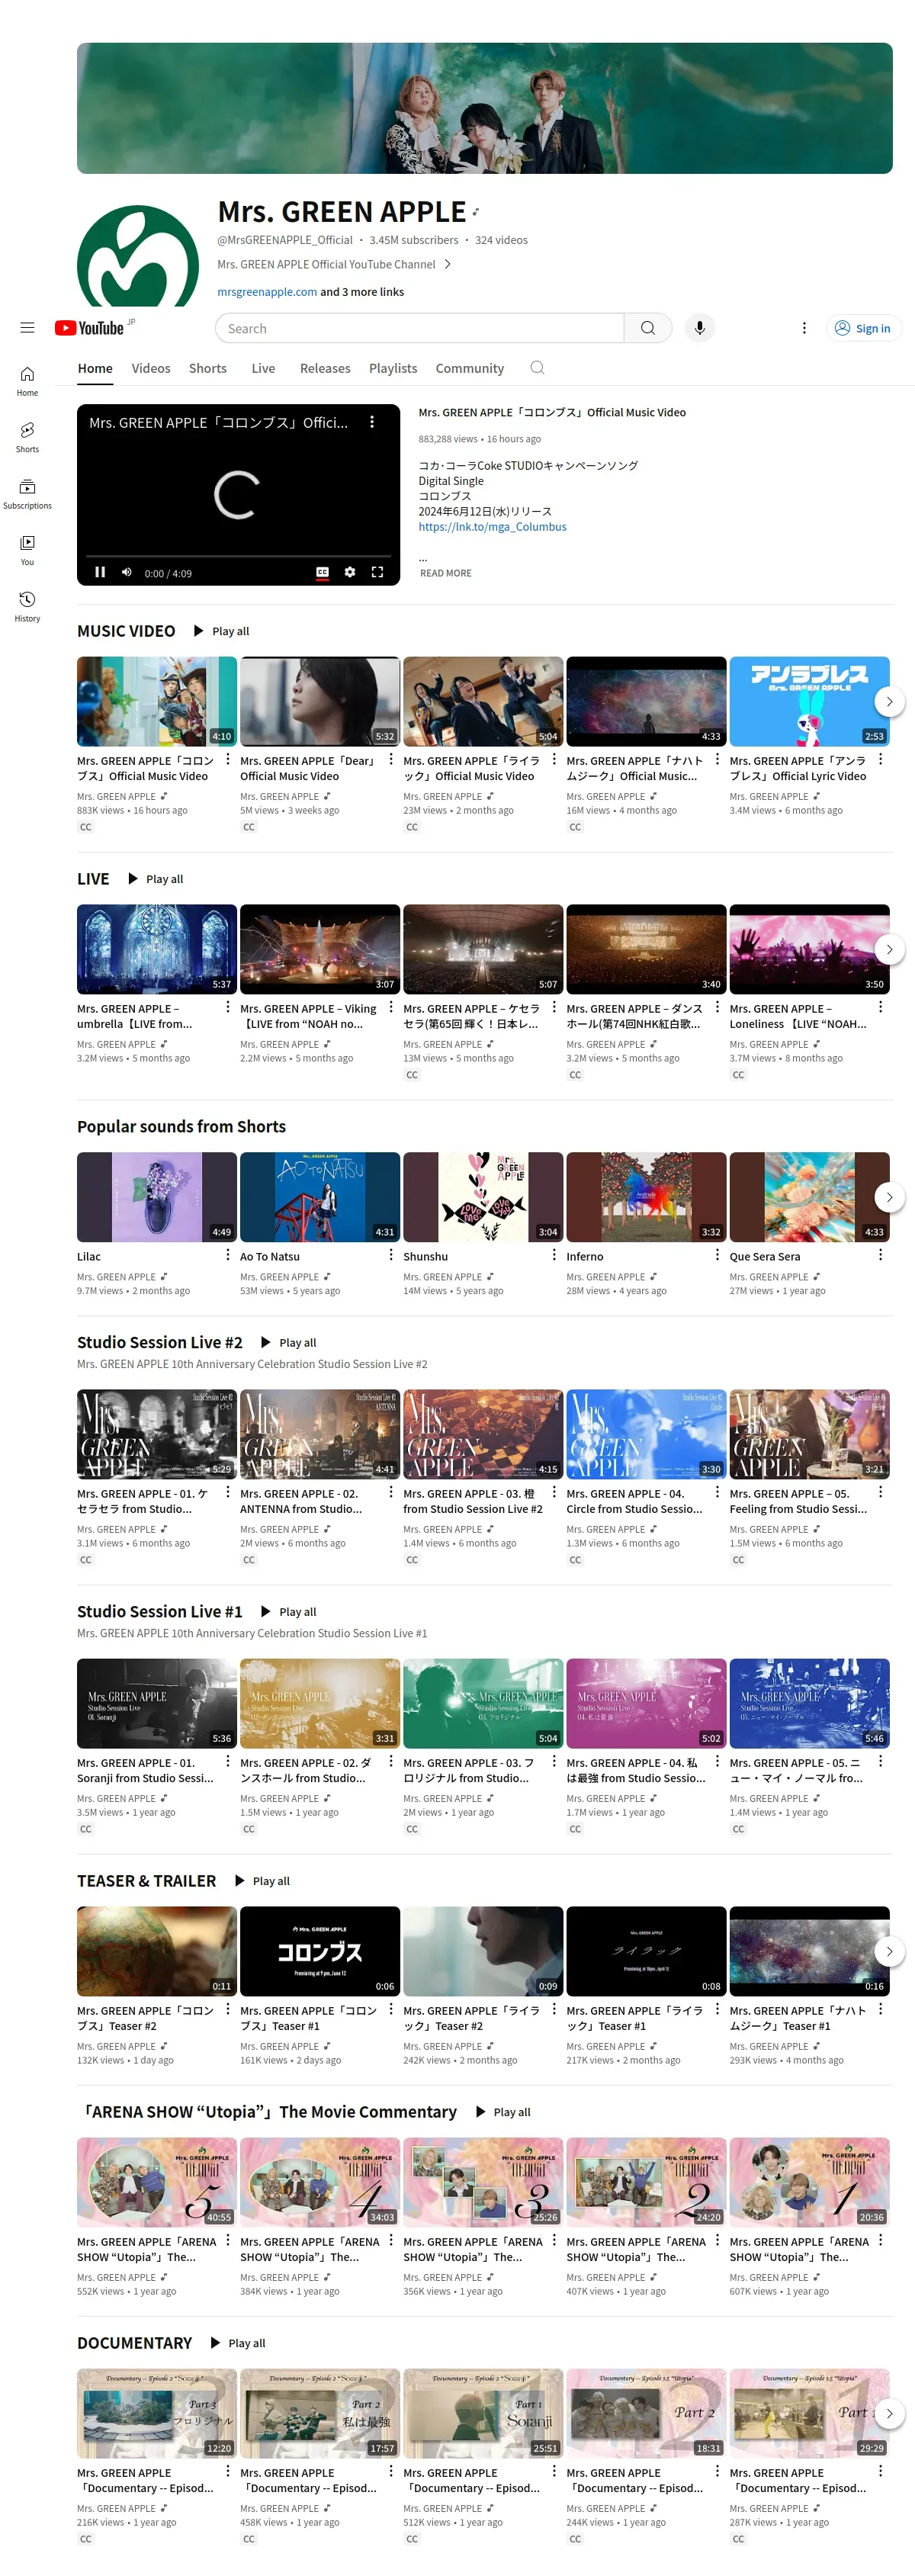This screenshot has height=2576, width=915.
Task: Click the Search input field
Action: click(x=420, y=328)
